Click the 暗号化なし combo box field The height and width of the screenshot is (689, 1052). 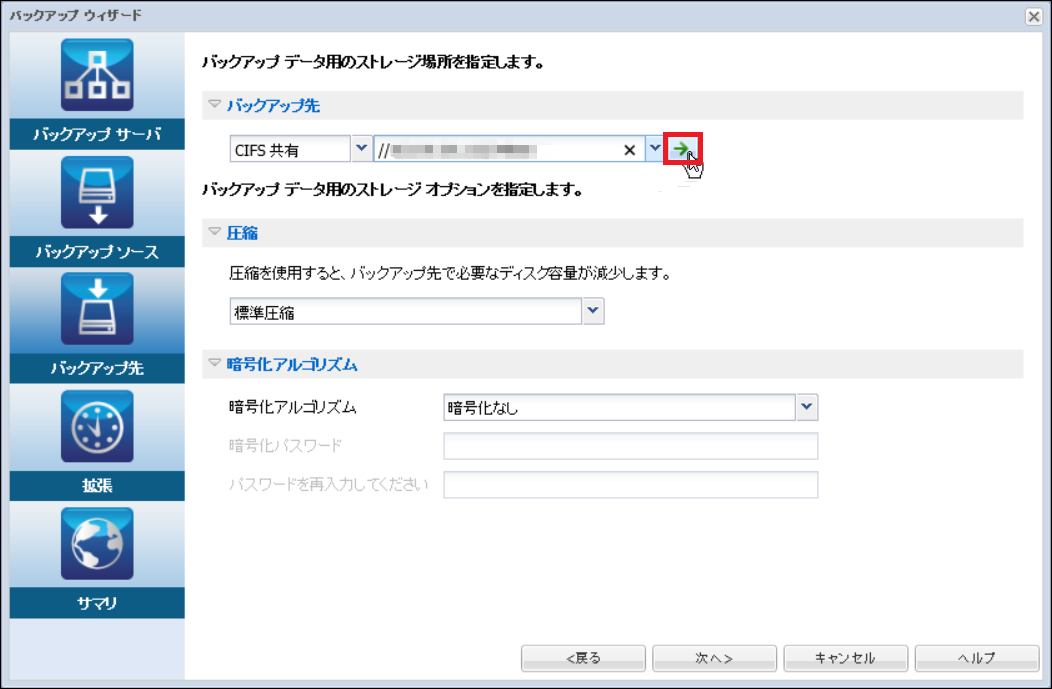pos(619,407)
